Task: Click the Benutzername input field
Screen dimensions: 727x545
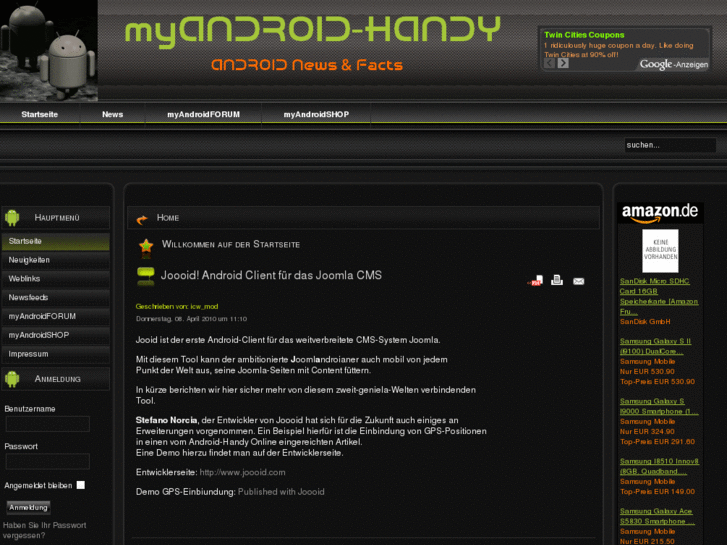Action: pos(48,424)
